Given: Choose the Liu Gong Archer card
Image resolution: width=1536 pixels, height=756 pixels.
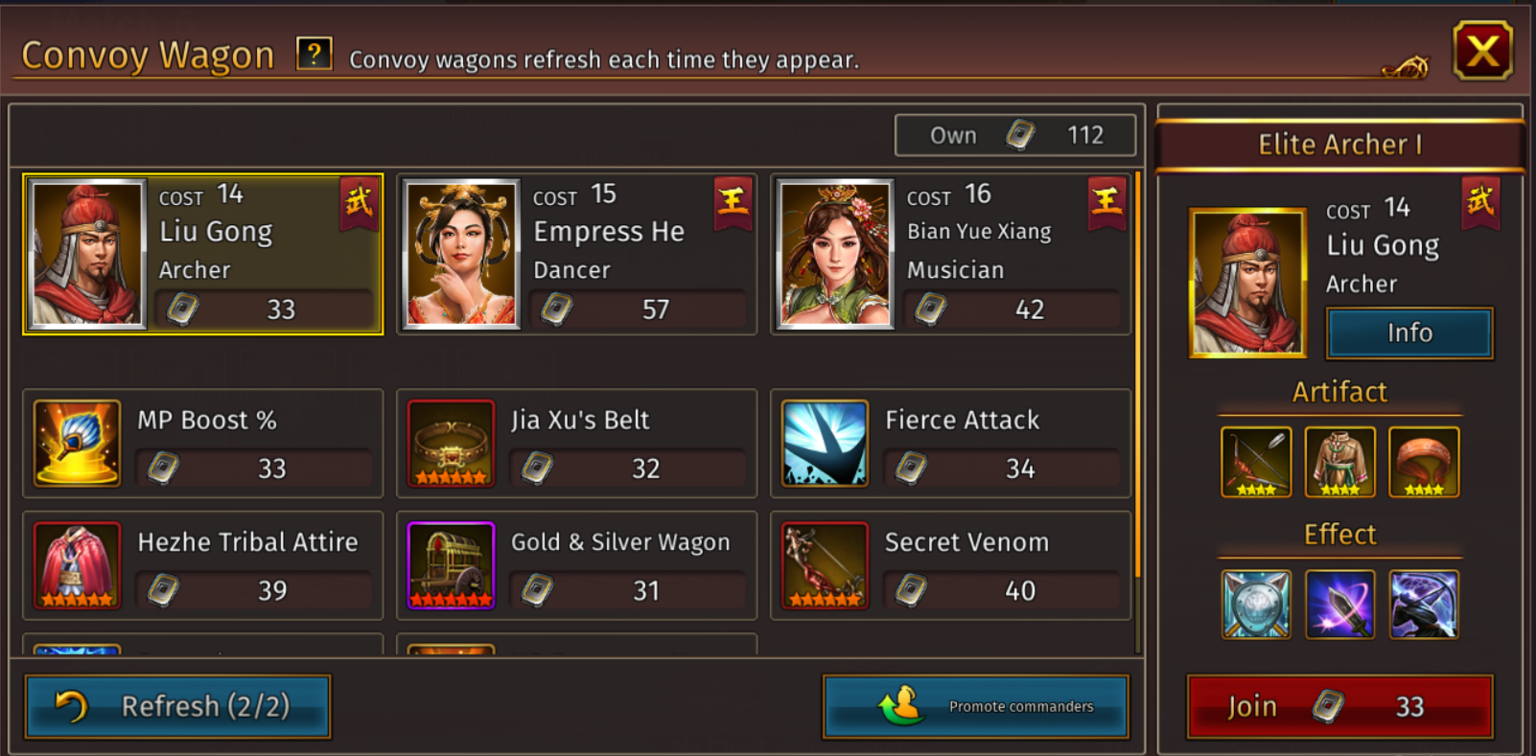Looking at the screenshot, I should point(203,254).
